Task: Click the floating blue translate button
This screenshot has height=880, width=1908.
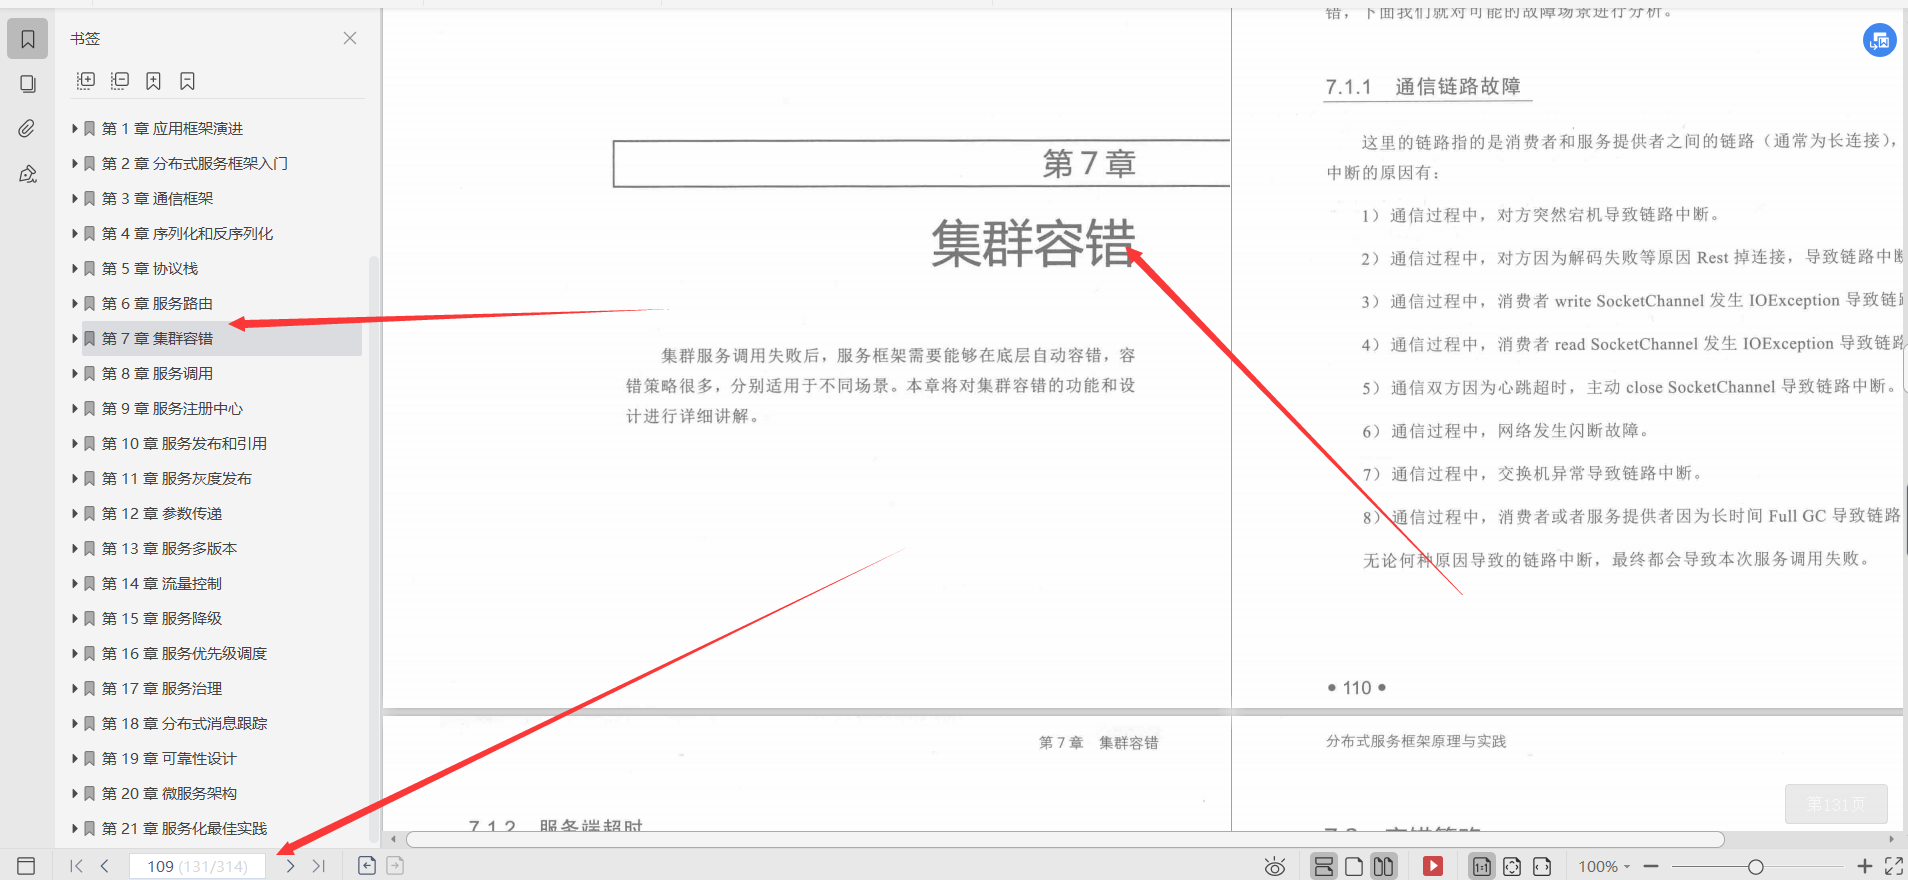Action: click(1879, 40)
